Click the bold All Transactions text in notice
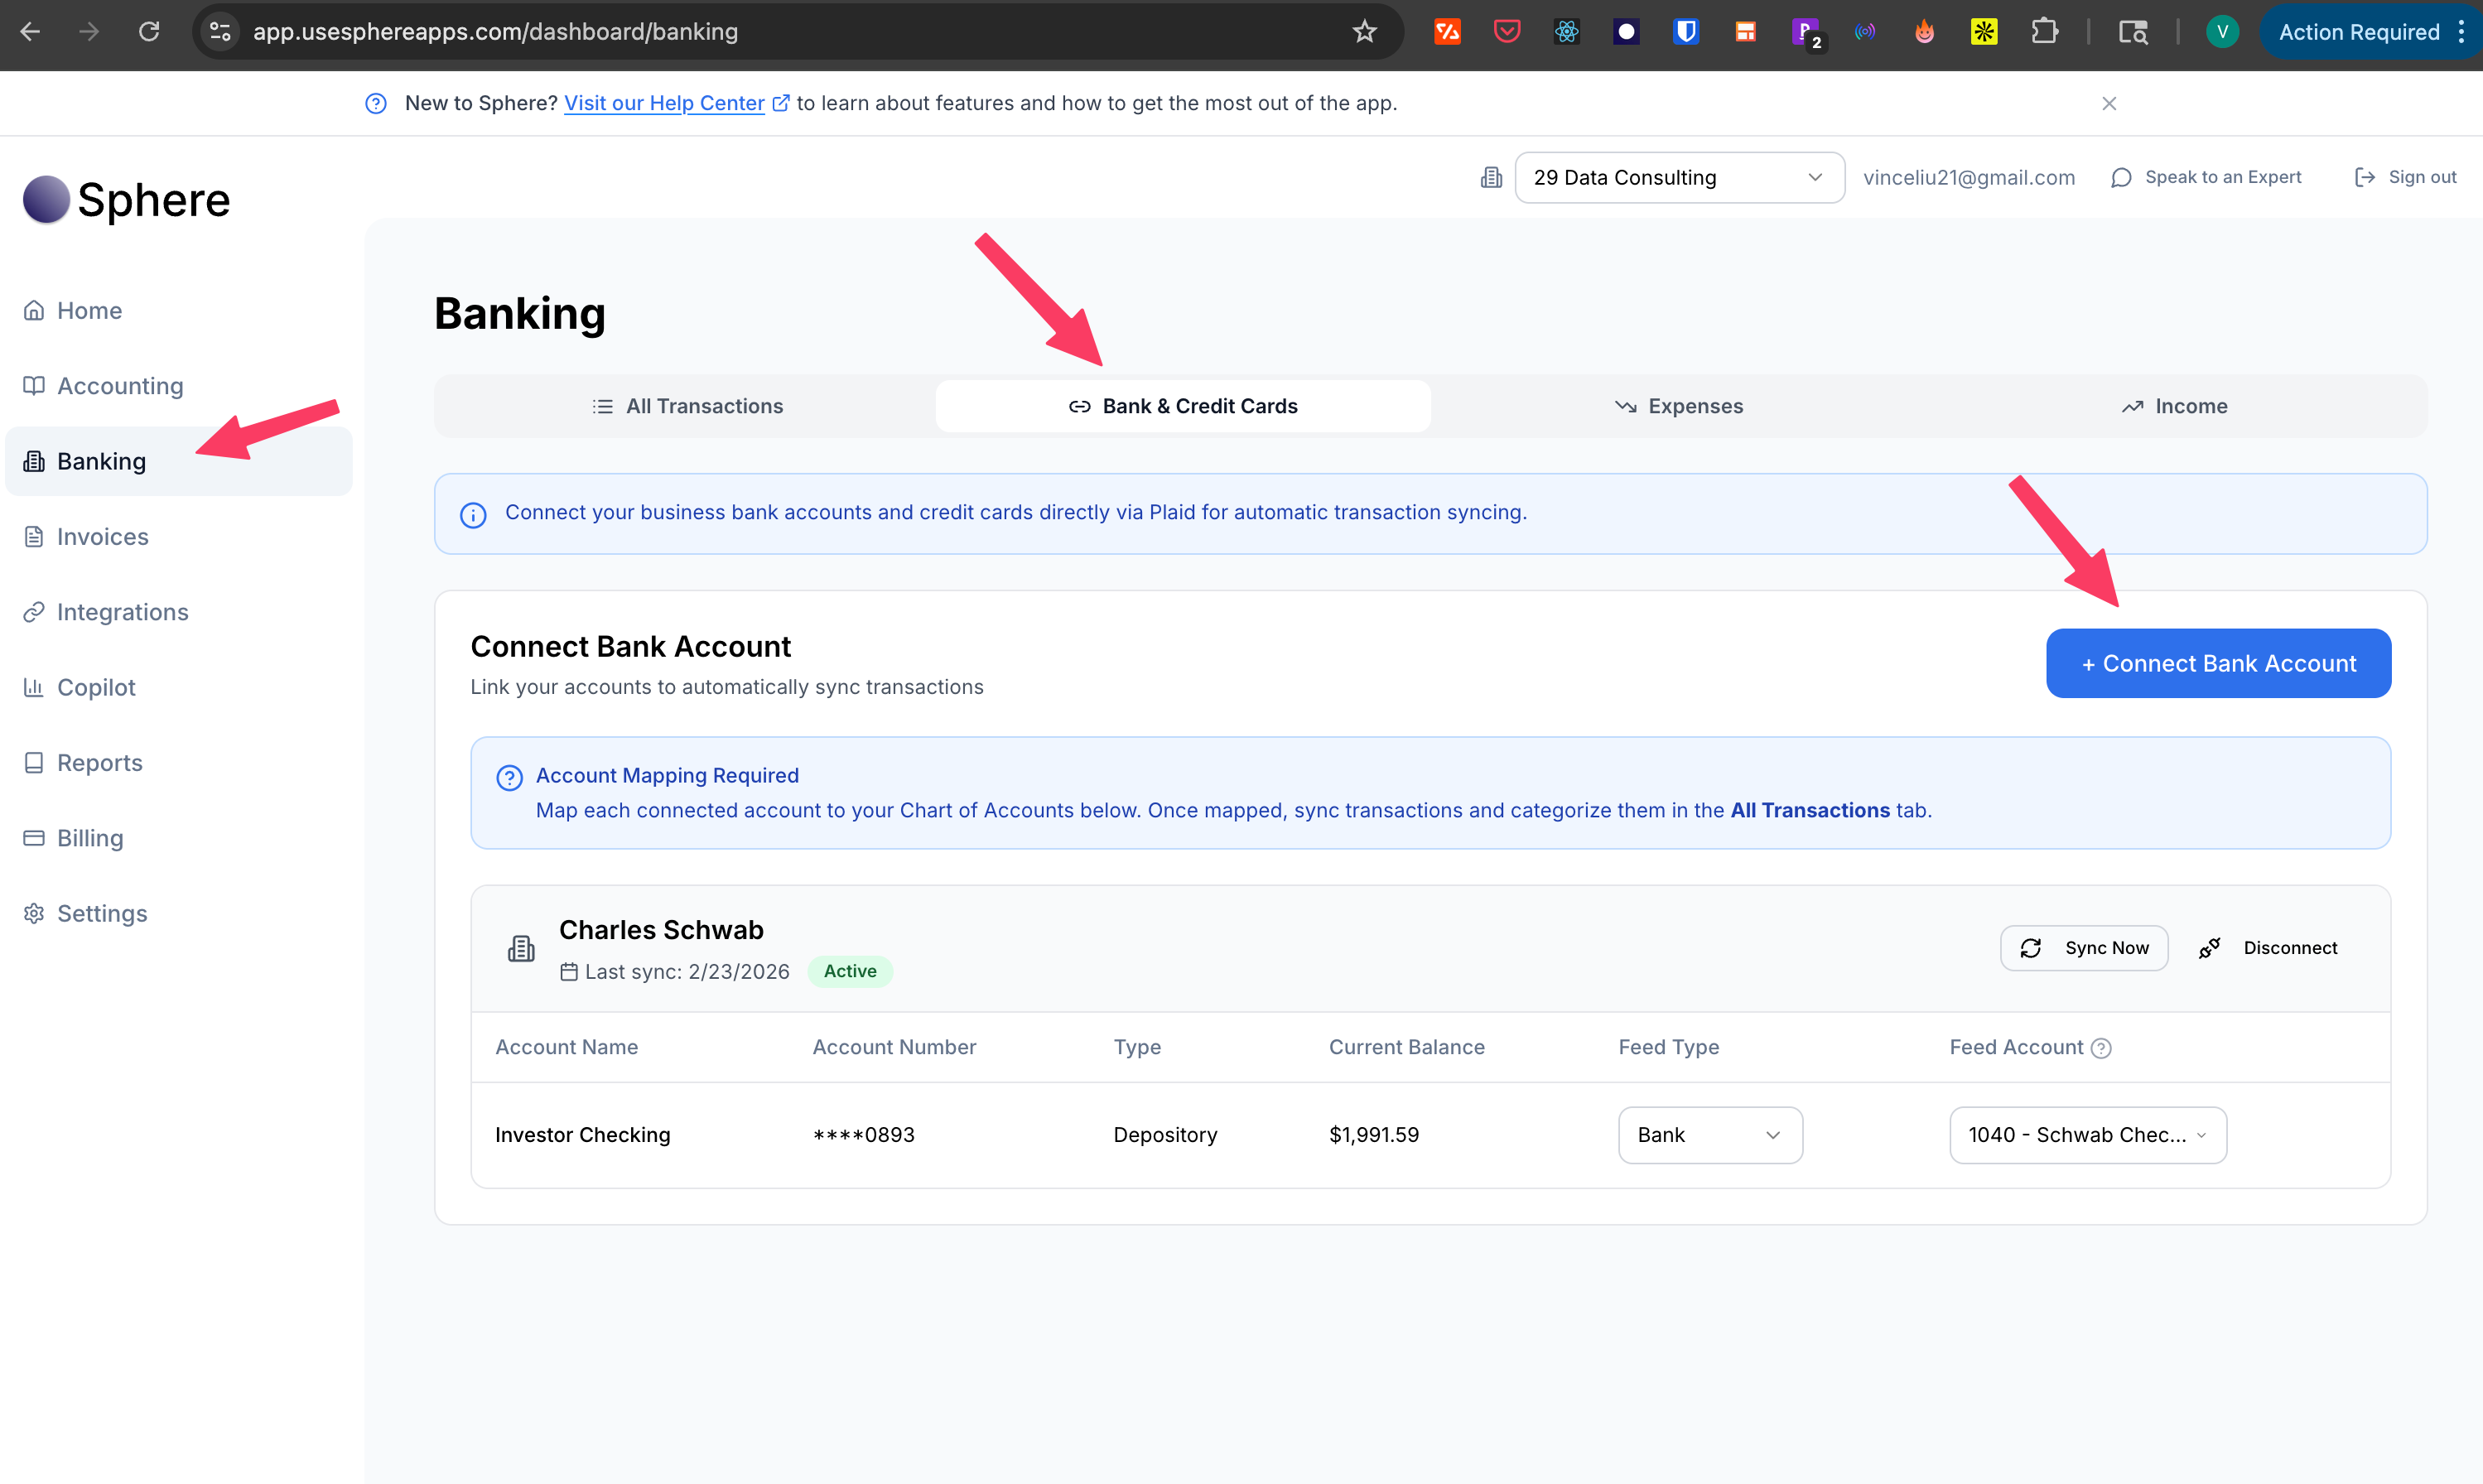Image resolution: width=2483 pixels, height=1484 pixels. tap(1810, 811)
